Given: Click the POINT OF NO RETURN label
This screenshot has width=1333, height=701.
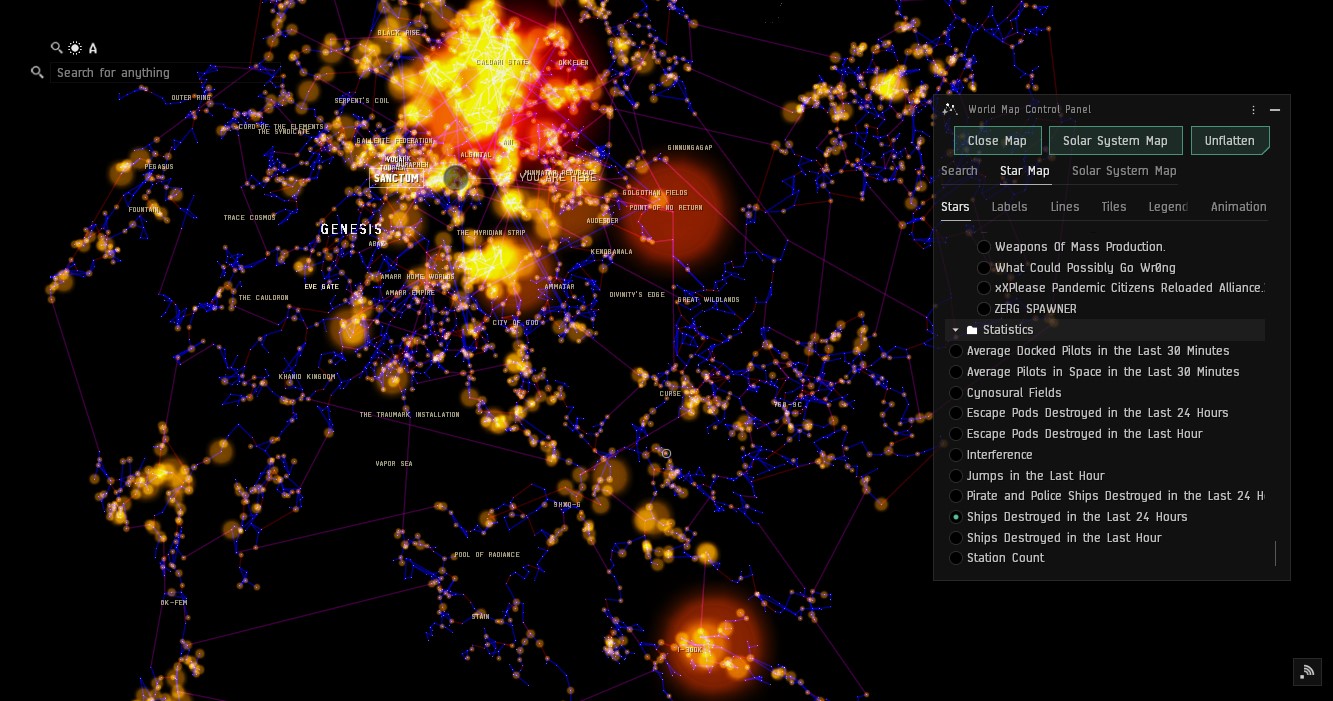Looking at the screenshot, I should [x=666, y=208].
